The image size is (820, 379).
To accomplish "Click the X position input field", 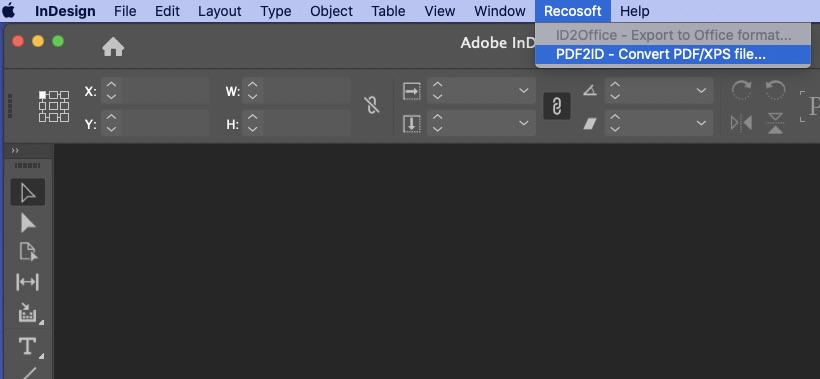I will click(165, 91).
